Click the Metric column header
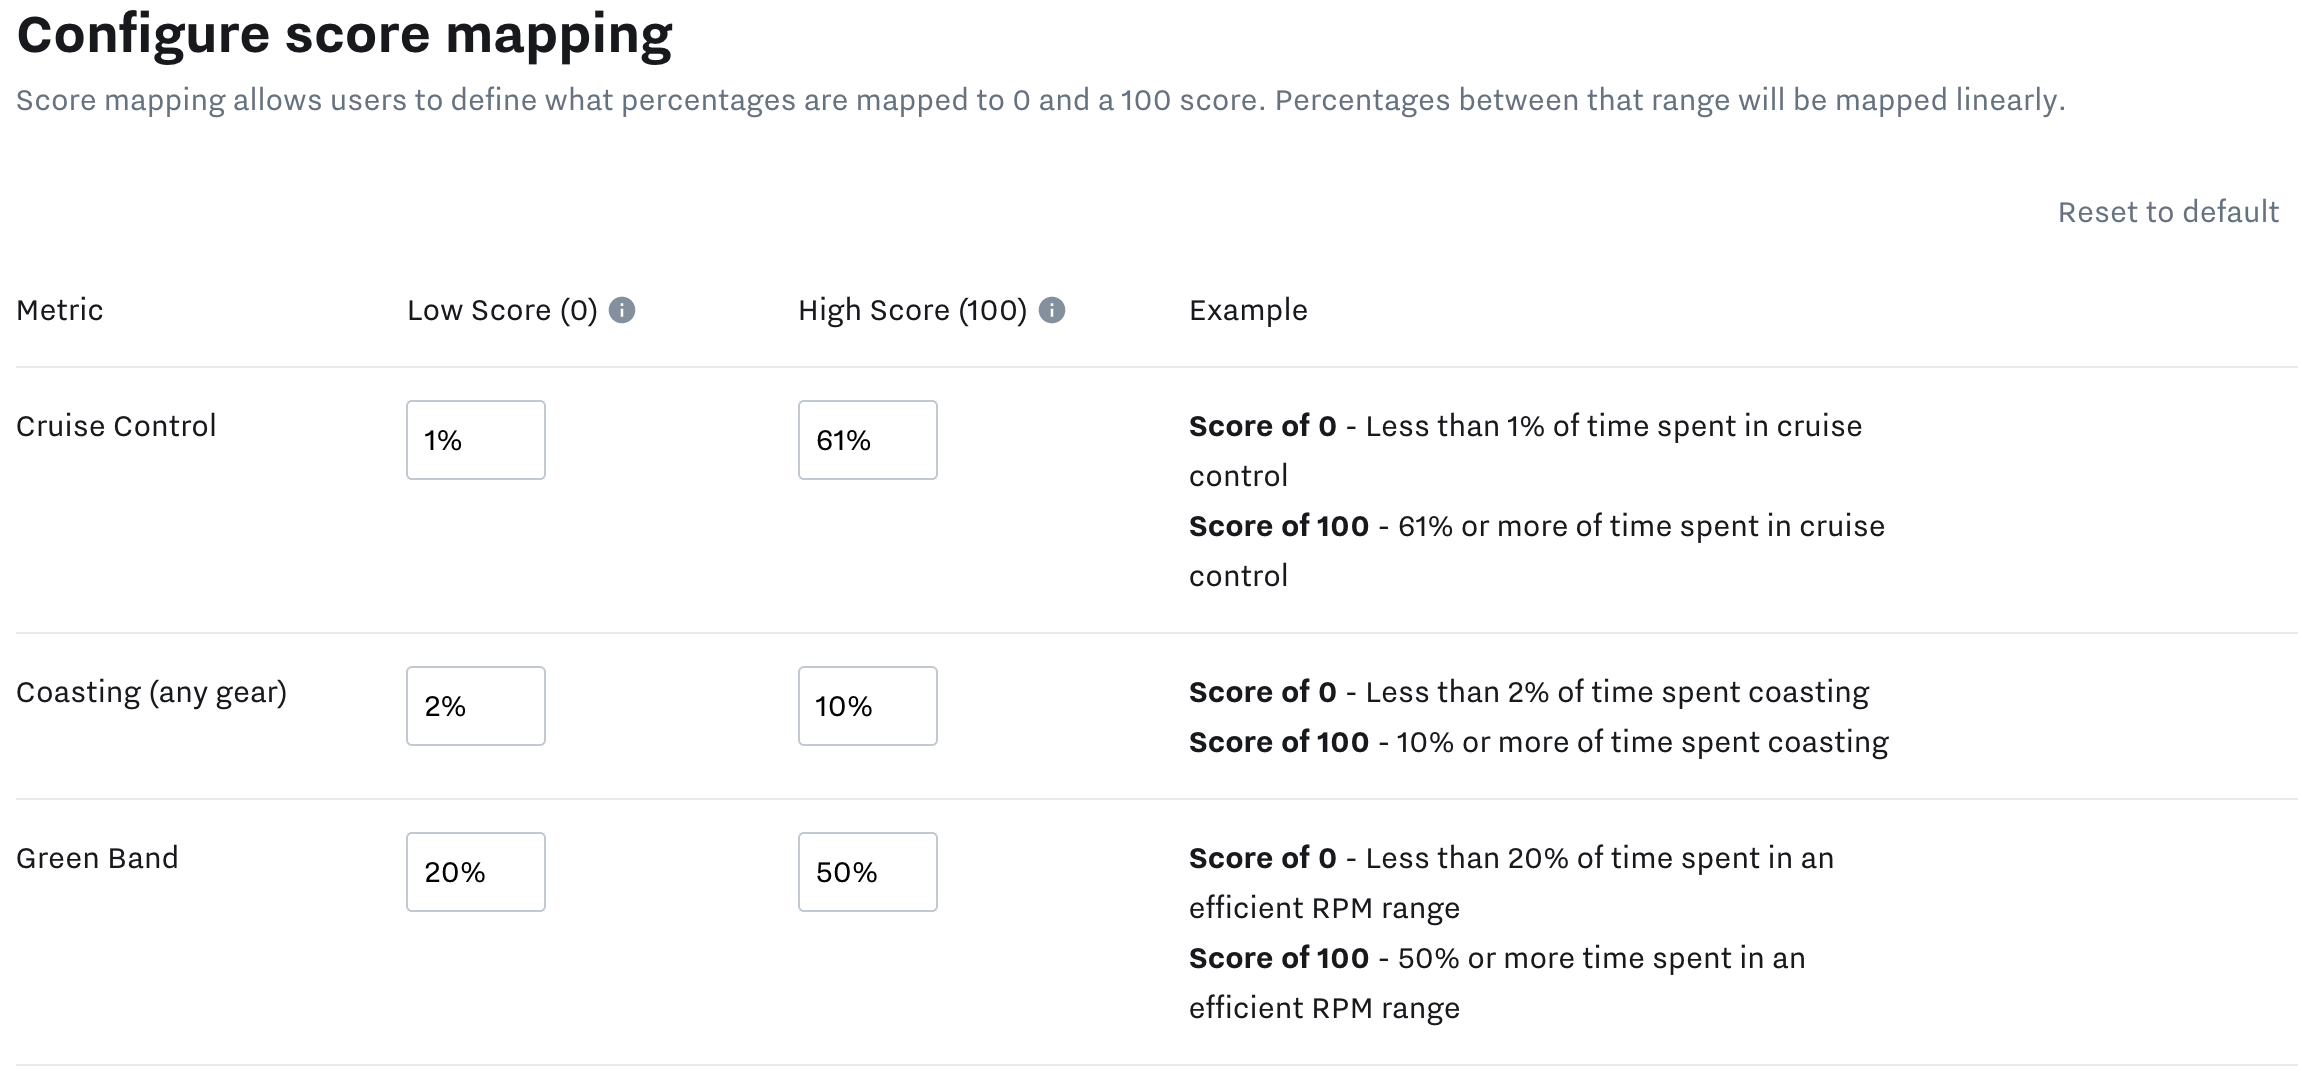Image resolution: width=2320 pixels, height=1078 pixels. coord(60,311)
